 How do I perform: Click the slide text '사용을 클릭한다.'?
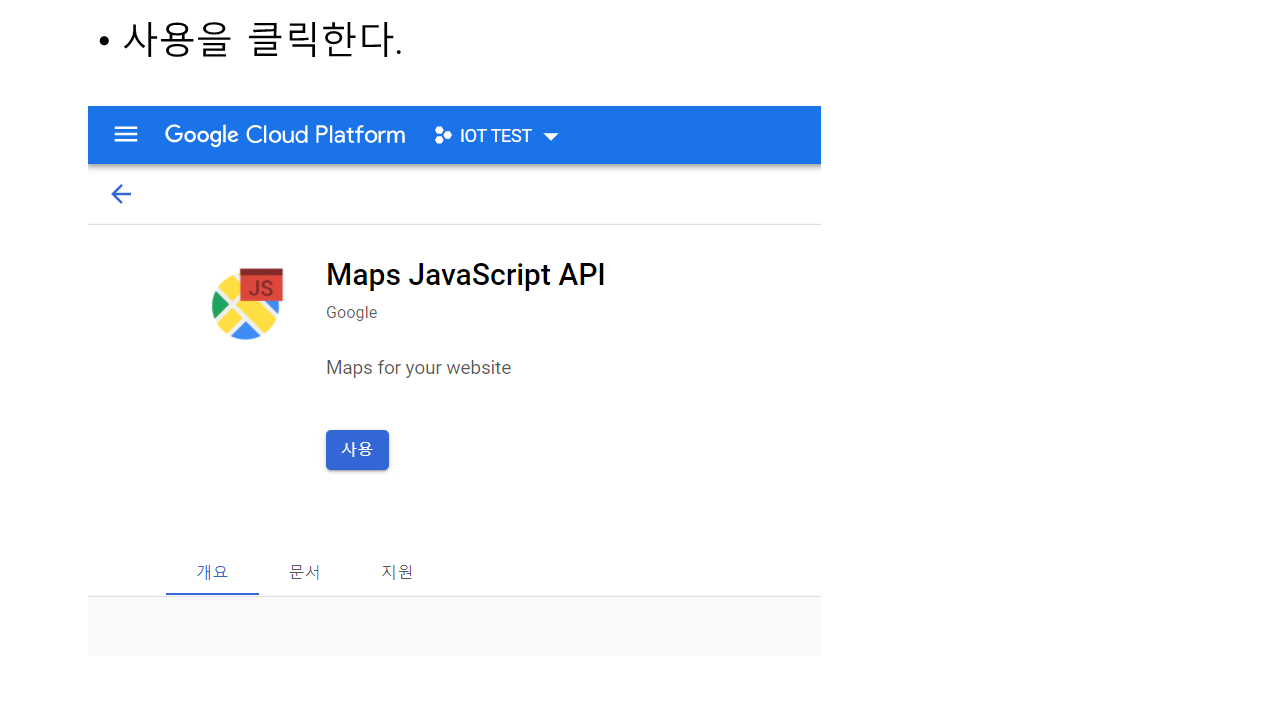point(262,40)
